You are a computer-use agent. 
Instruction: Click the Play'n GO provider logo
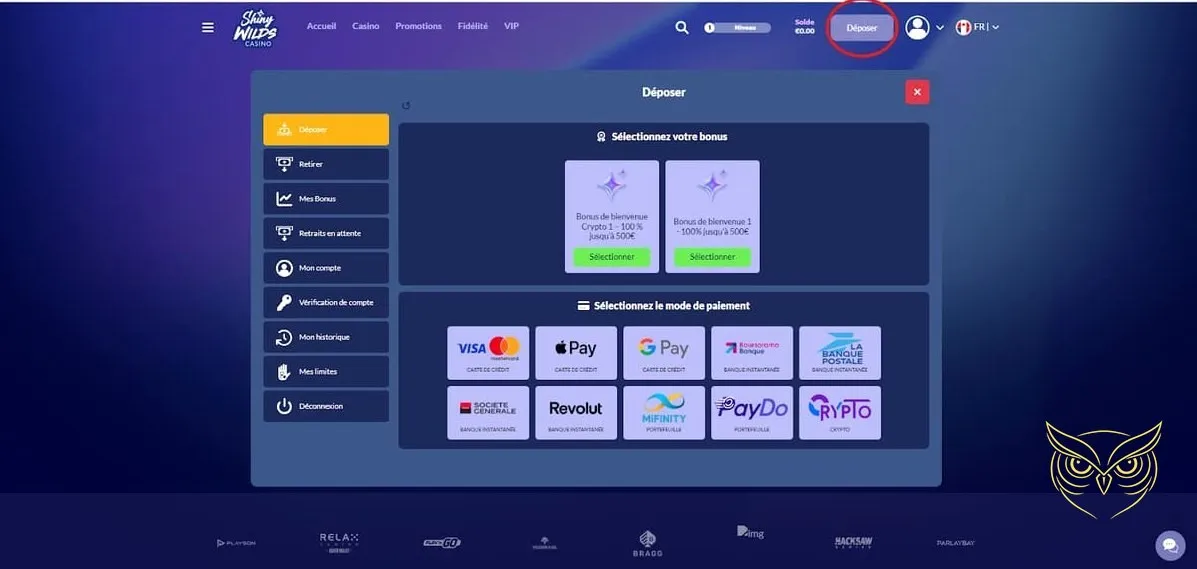(442, 543)
